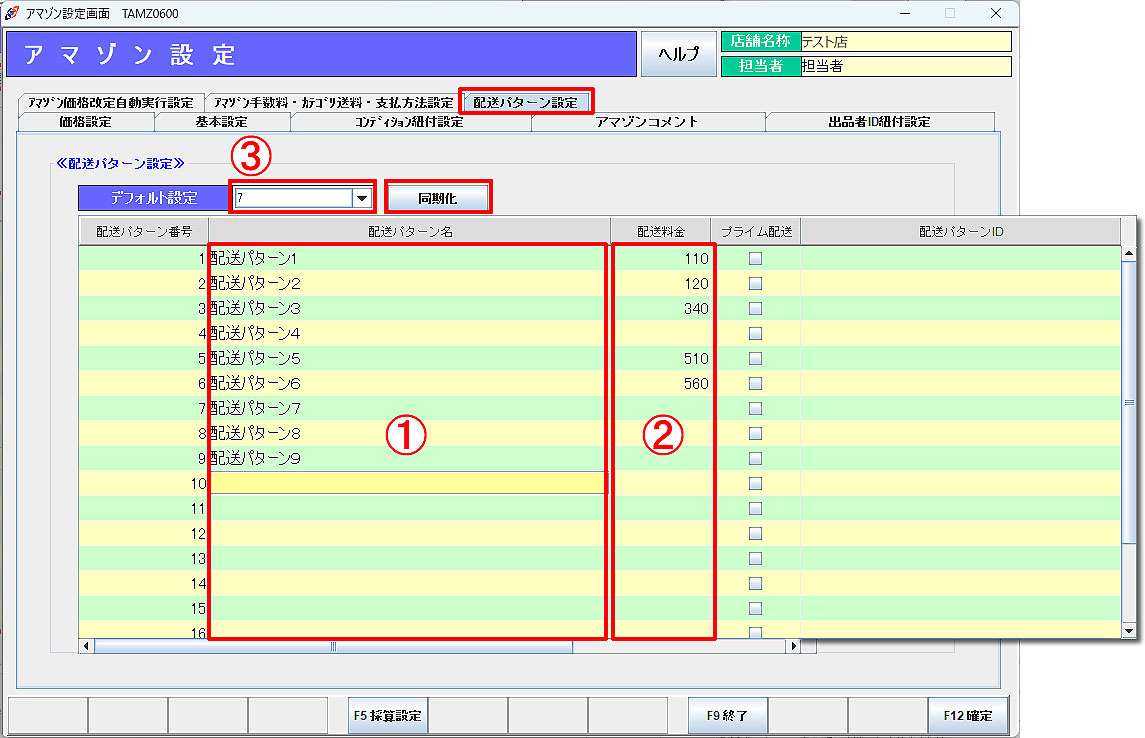The image size is (1145, 738).
Task: Toggle プライム配送 checkbox for pattern 9
Action: point(756,458)
